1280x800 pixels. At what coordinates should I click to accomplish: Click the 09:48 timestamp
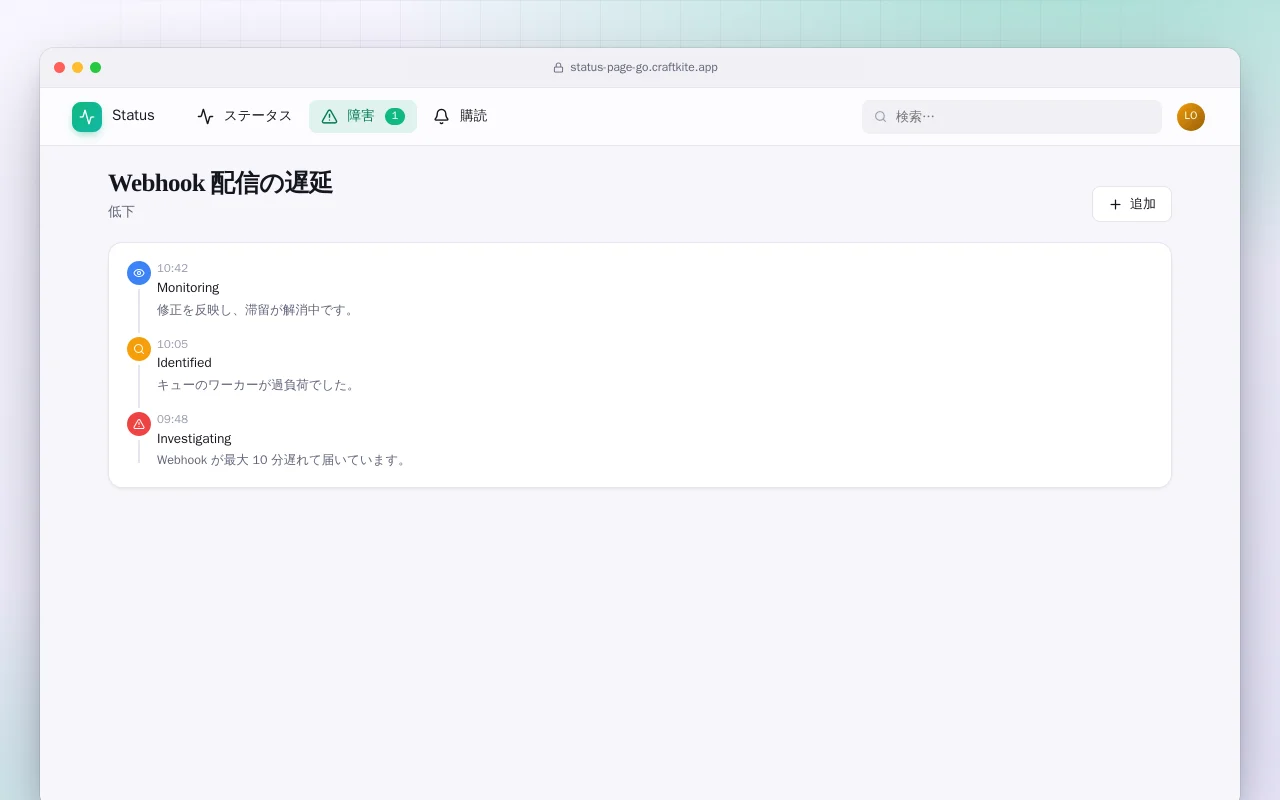click(172, 419)
